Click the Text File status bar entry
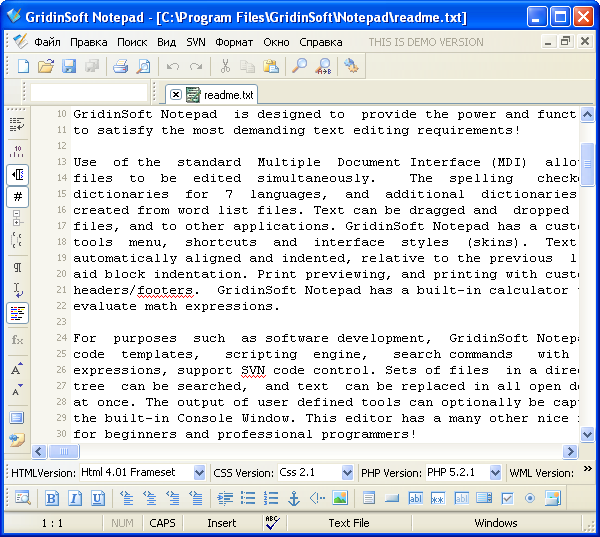The width and height of the screenshot is (600, 537). tap(349, 523)
